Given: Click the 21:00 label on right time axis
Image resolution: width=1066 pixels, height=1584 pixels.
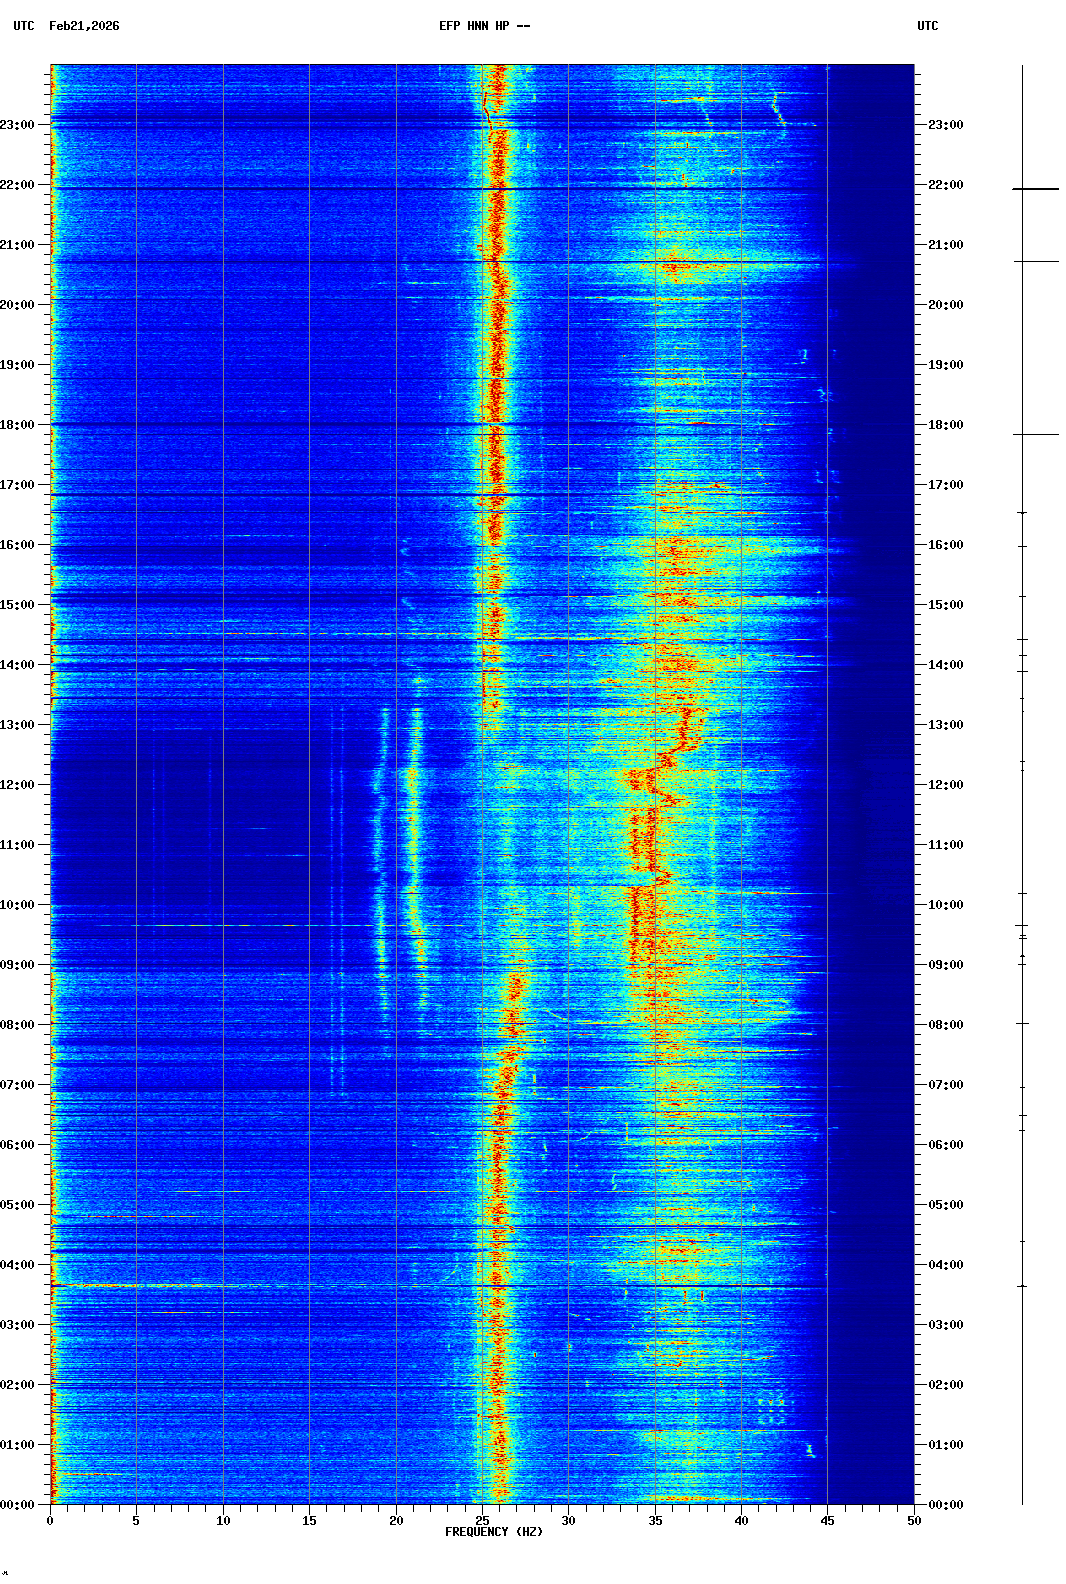Looking at the screenshot, I should (945, 245).
